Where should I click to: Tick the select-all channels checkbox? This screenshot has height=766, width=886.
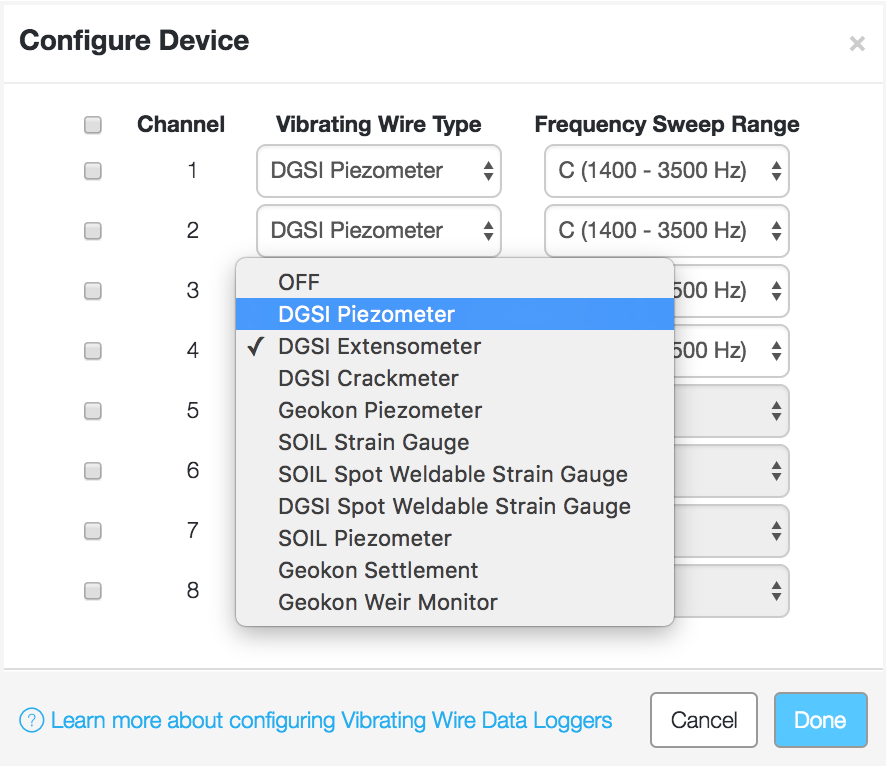93,124
